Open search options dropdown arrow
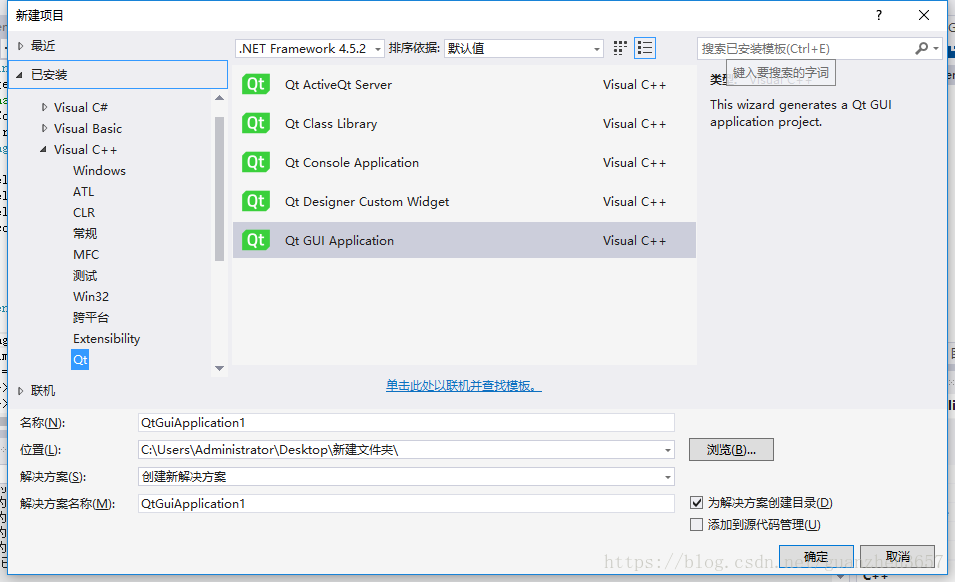 [936, 48]
